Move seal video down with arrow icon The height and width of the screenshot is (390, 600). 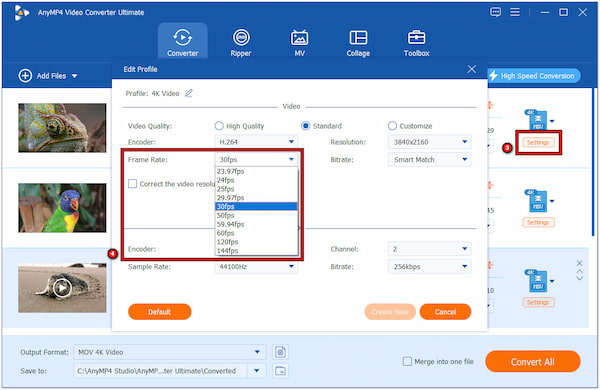[x=579, y=278]
